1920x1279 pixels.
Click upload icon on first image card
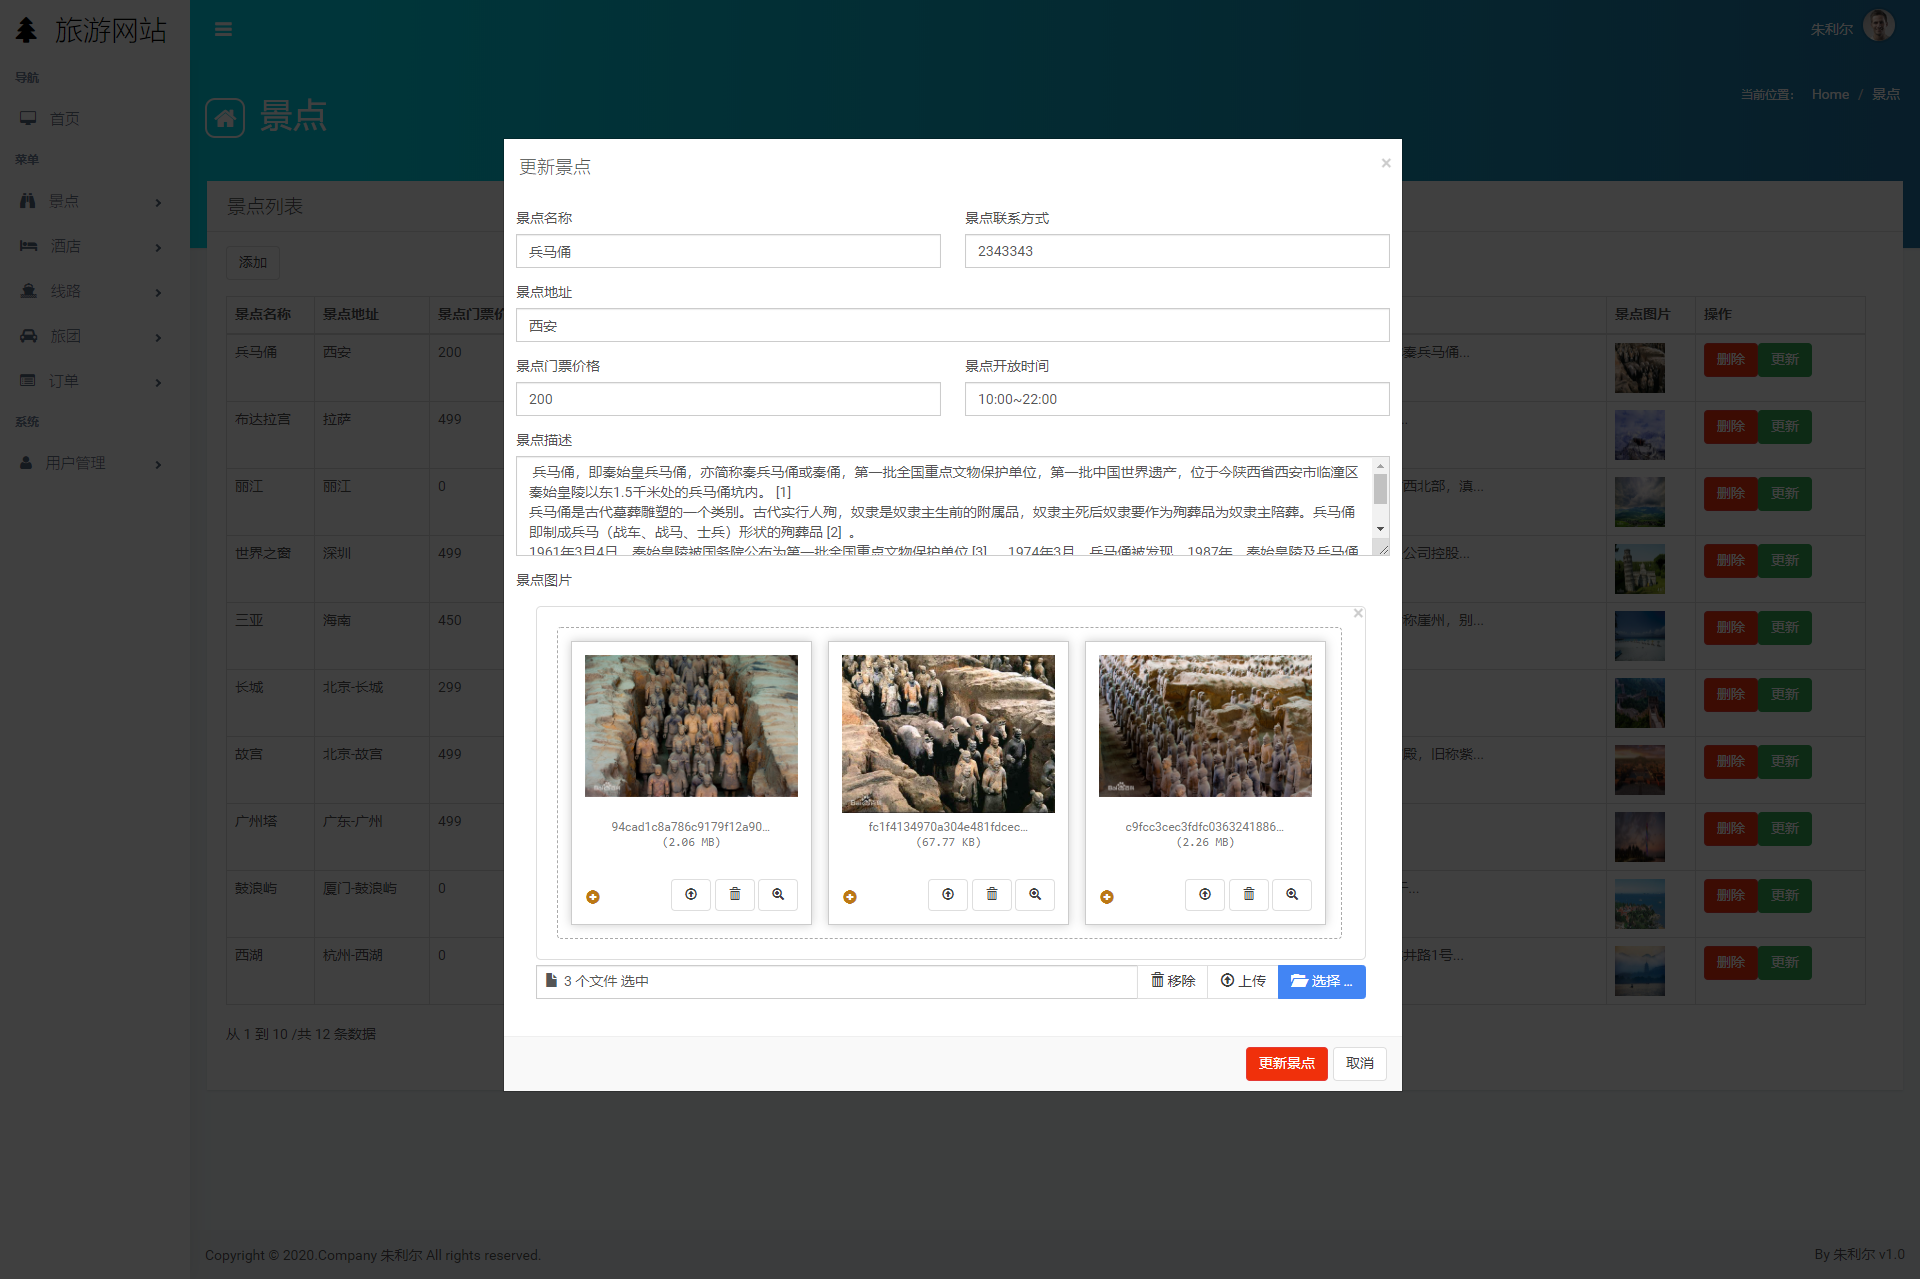(691, 895)
